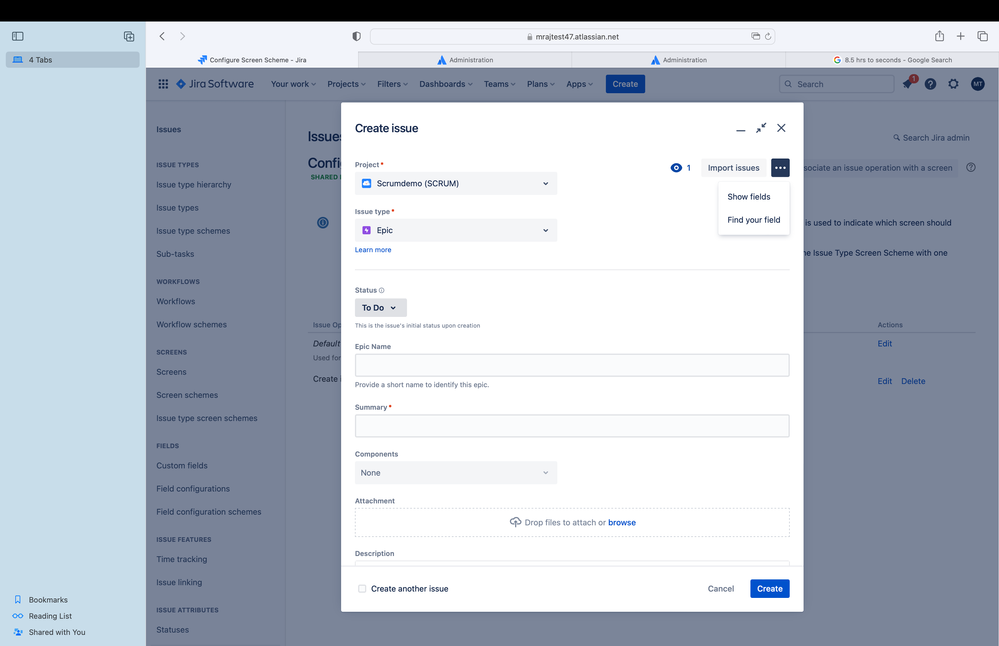Click the browse attachment link
Image resolution: width=999 pixels, height=646 pixels.
click(x=622, y=522)
